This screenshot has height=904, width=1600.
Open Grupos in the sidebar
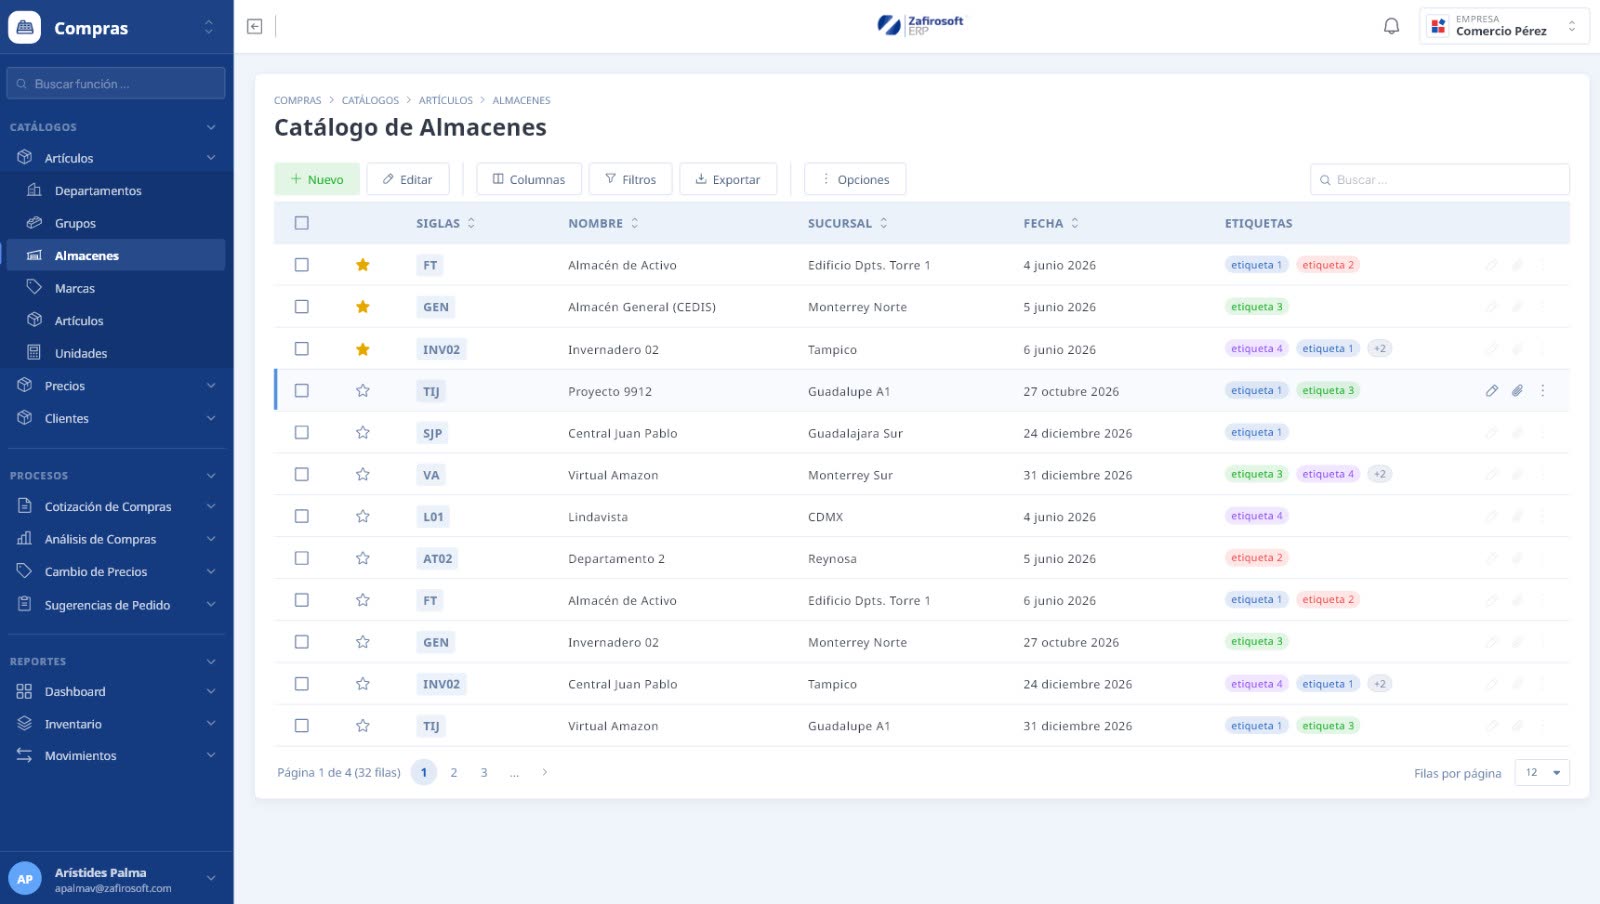(x=116, y=223)
